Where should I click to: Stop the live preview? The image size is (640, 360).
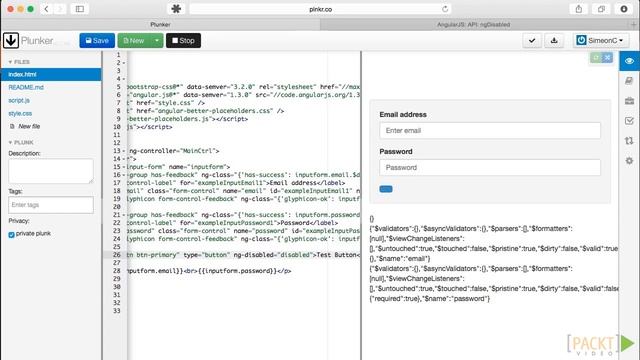183,40
